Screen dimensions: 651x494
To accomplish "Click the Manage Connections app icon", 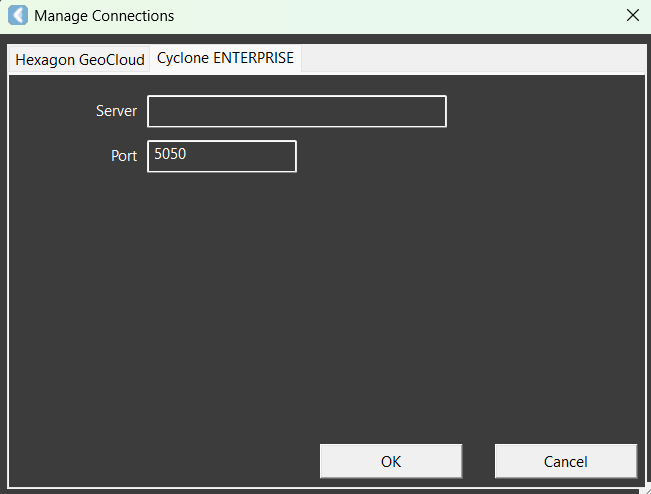I will pos(18,15).
